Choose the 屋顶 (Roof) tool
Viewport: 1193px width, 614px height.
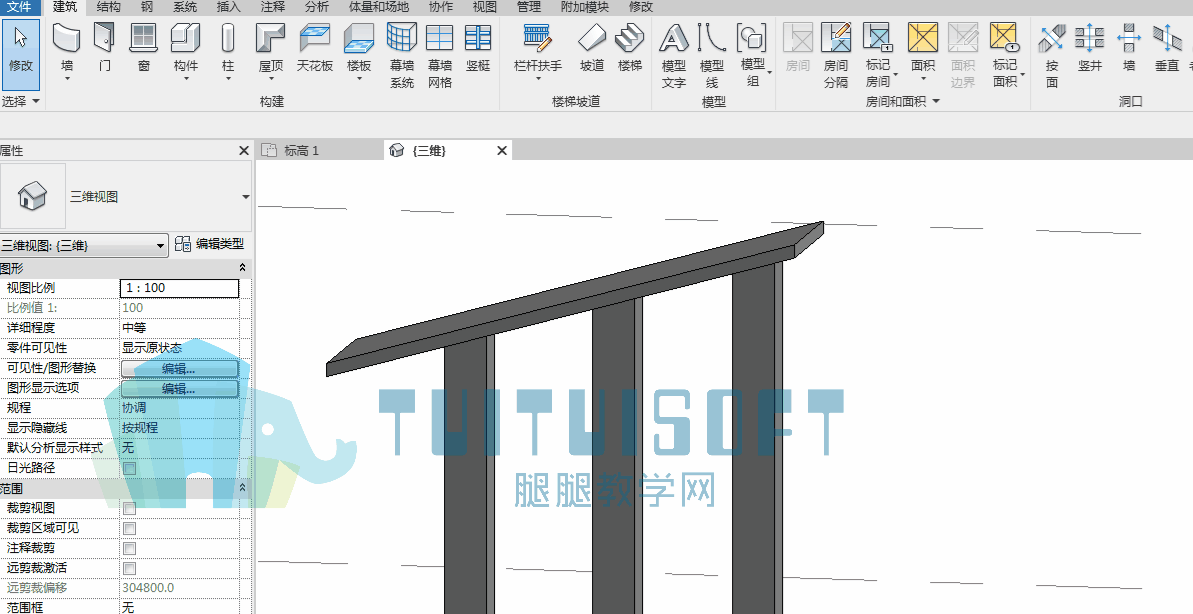click(x=271, y=50)
